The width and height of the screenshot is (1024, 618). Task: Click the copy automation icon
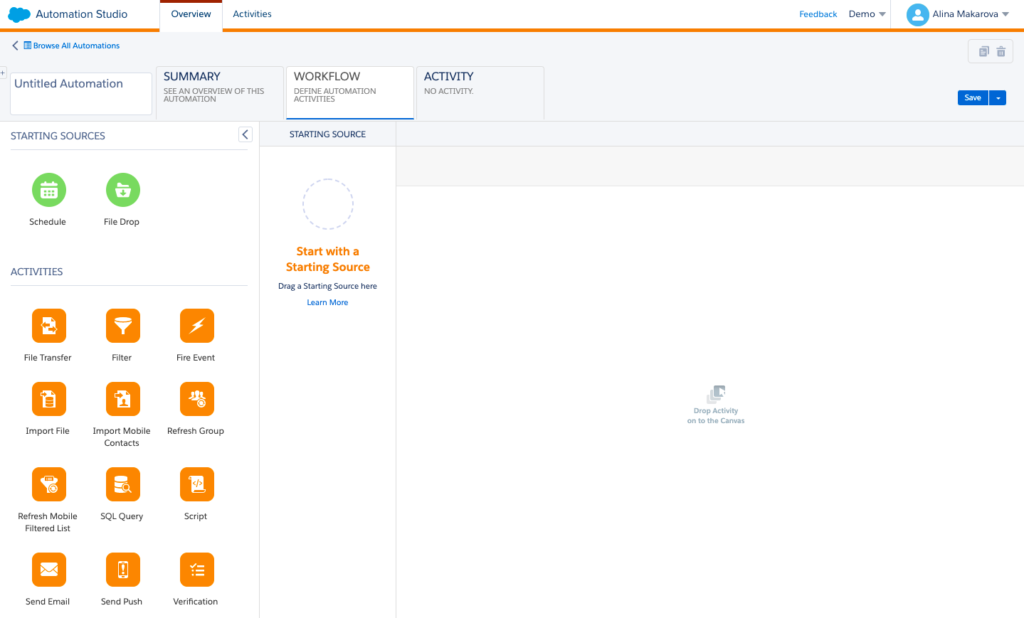pyautogui.click(x=983, y=52)
